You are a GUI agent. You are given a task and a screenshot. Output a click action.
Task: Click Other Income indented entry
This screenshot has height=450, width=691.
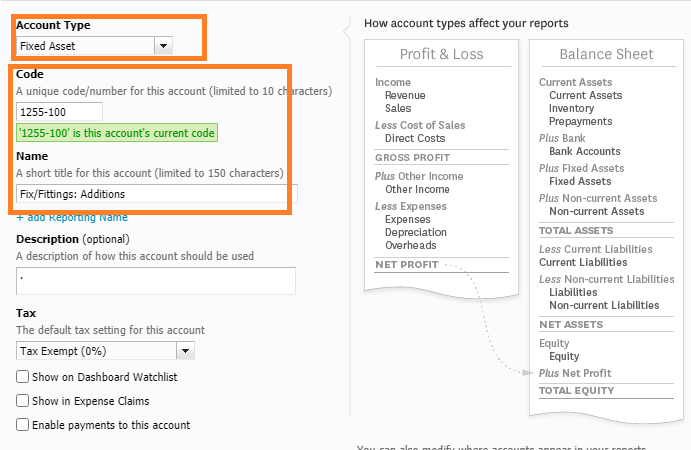(417, 190)
